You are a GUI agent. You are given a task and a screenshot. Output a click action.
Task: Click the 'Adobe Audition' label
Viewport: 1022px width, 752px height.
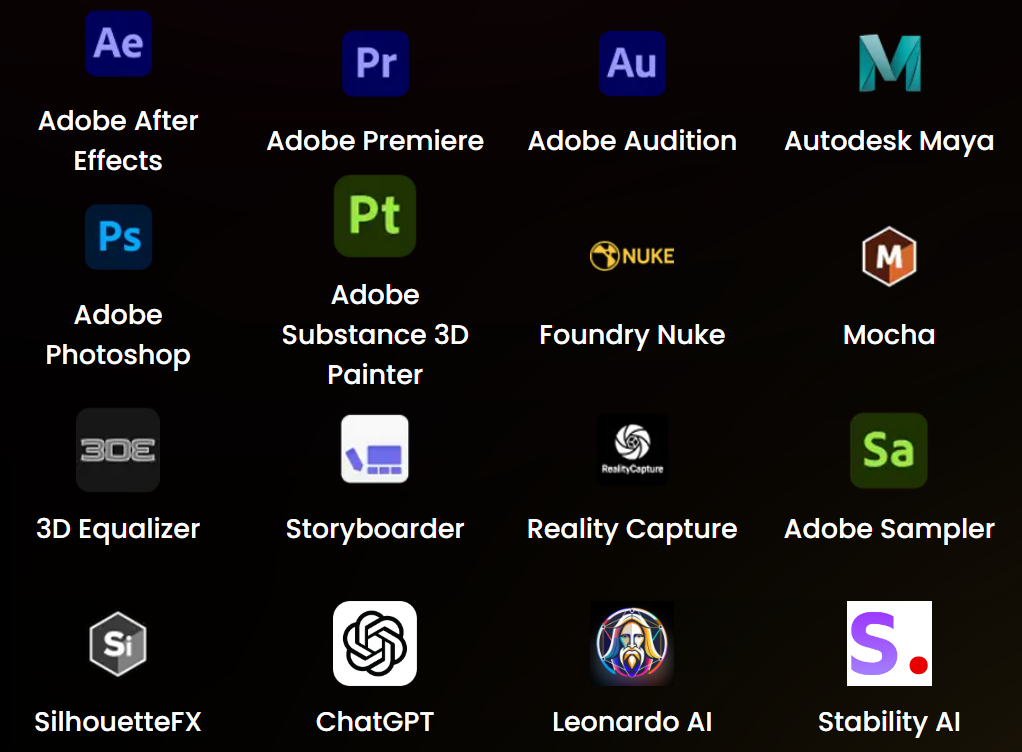tap(632, 141)
